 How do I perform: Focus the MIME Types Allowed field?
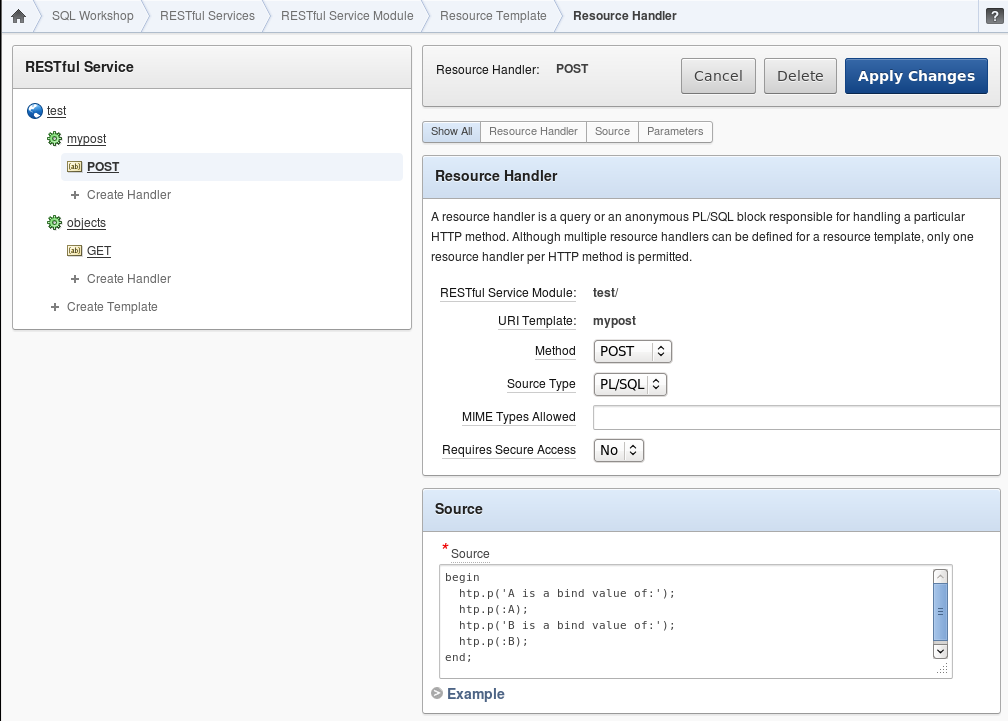tap(796, 417)
